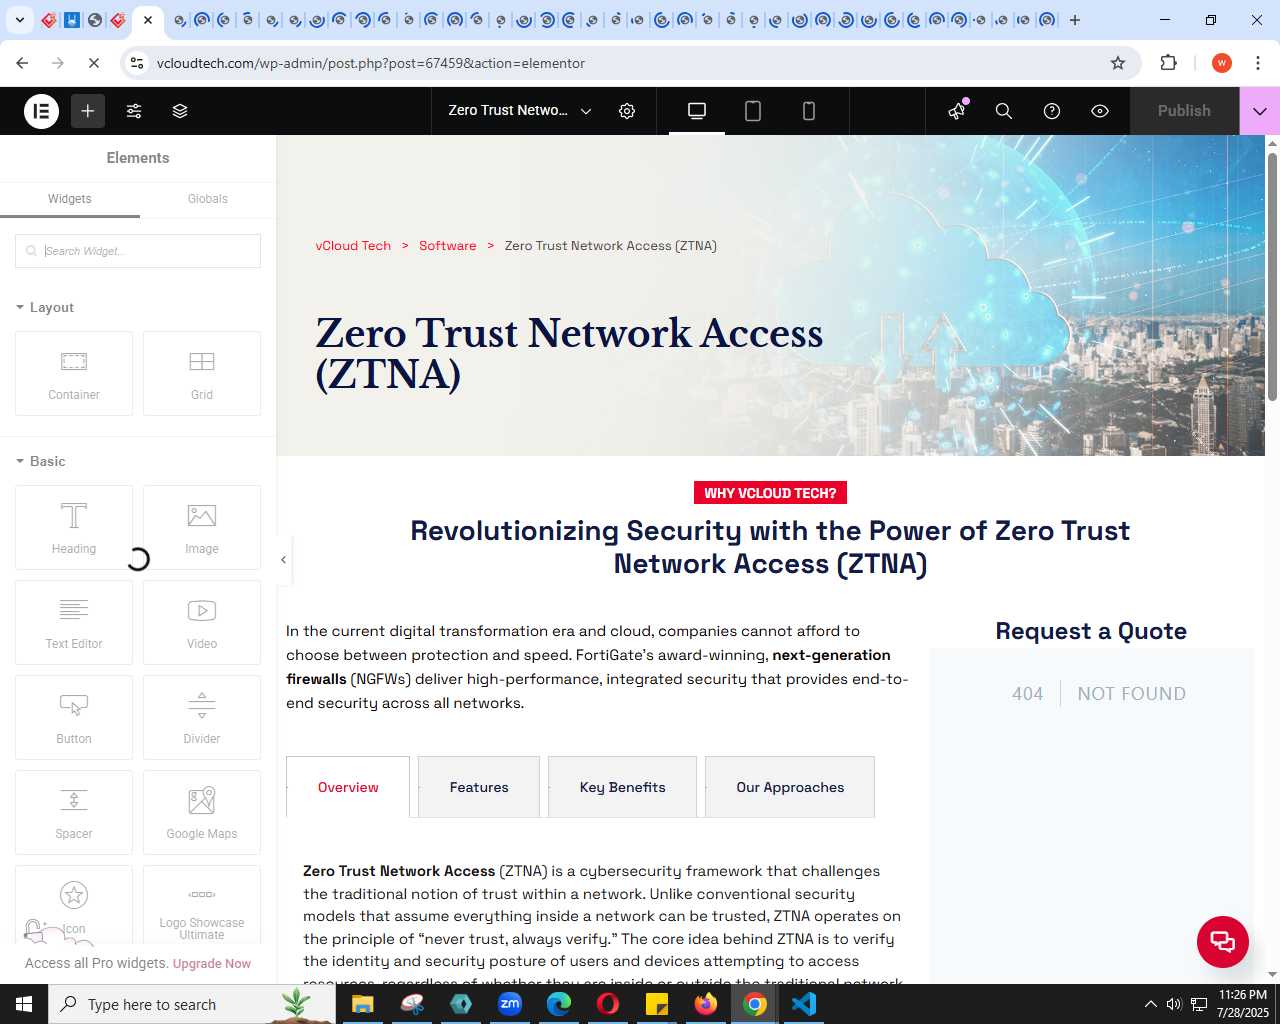This screenshot has width=1280, height=1024.
Task: Click the volume speaker tray icon
Action: (1174, 1004)
